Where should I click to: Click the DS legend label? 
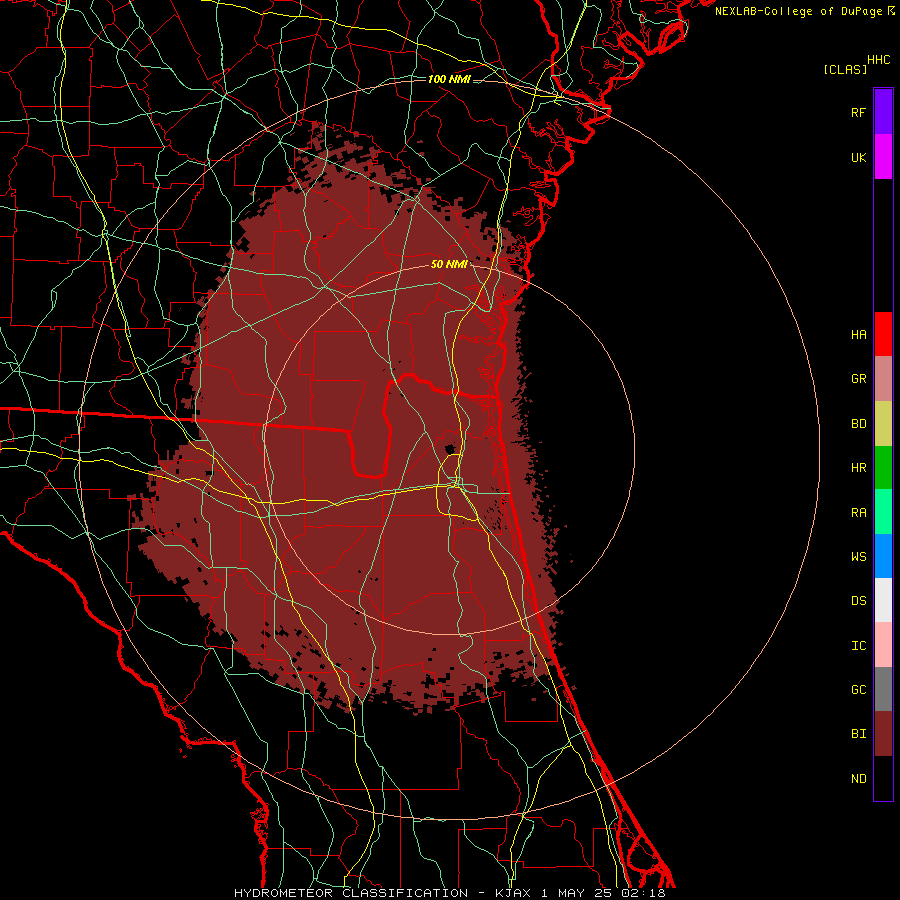(858, 601)
